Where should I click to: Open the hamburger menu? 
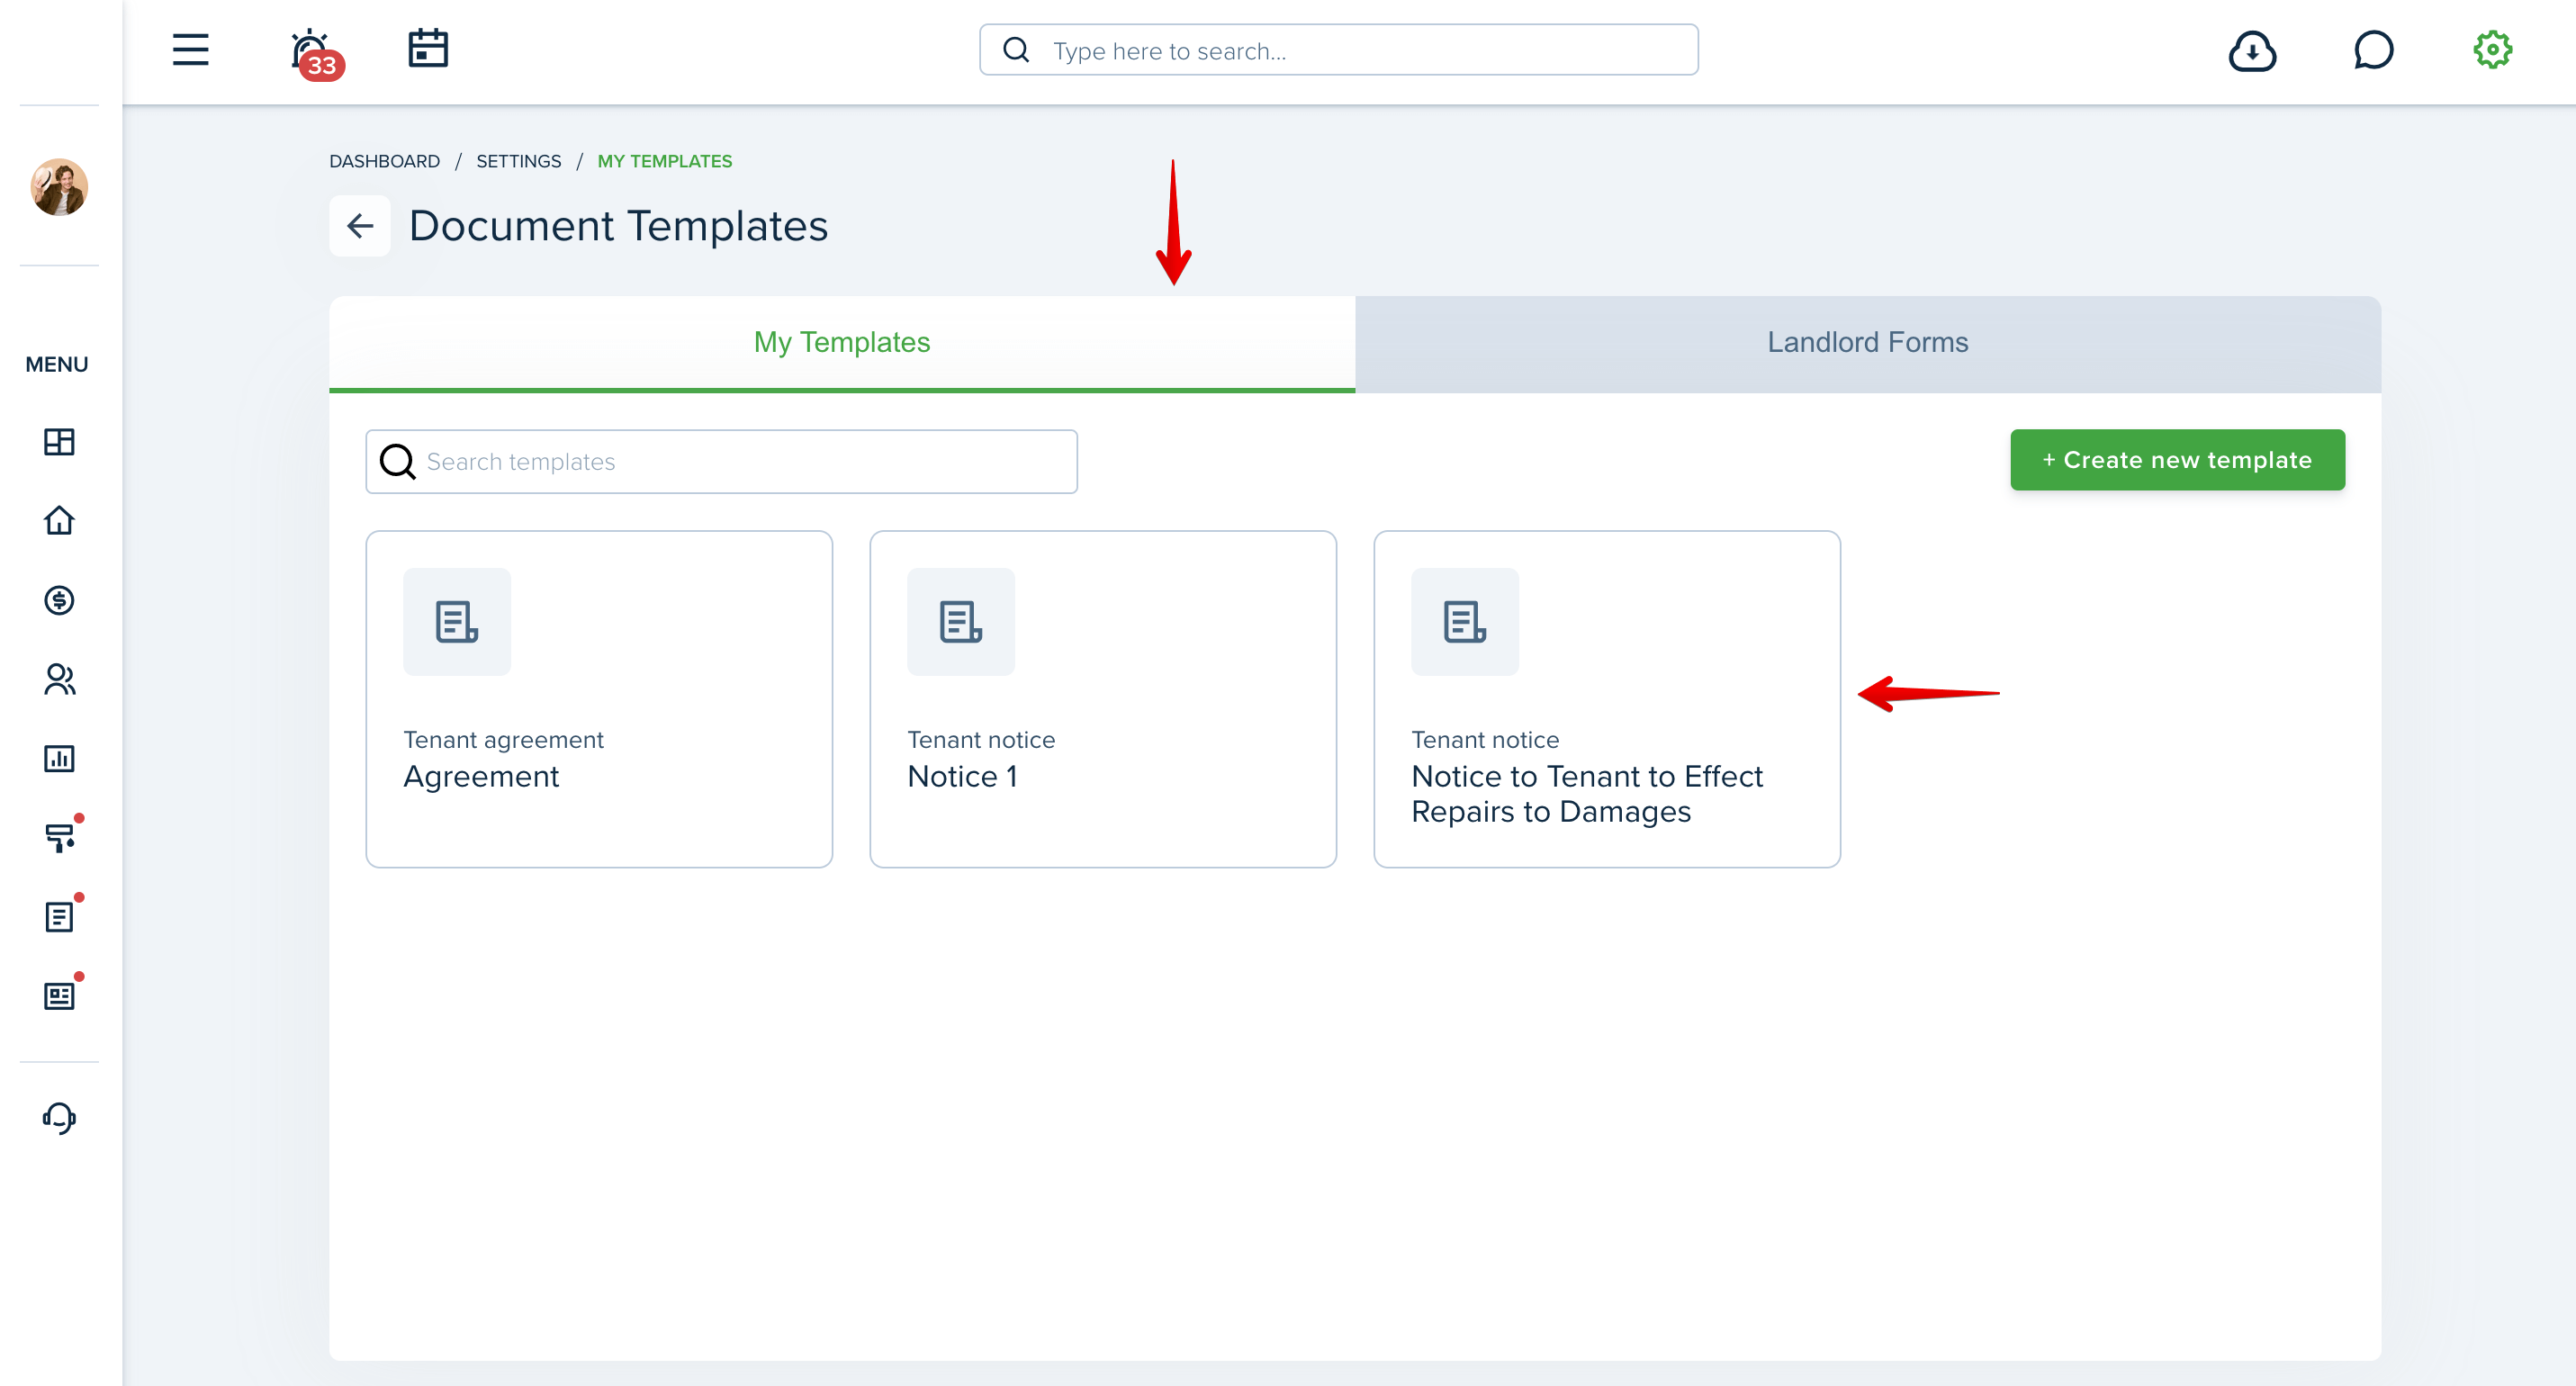pyautogui.click(x=190, y=50)
